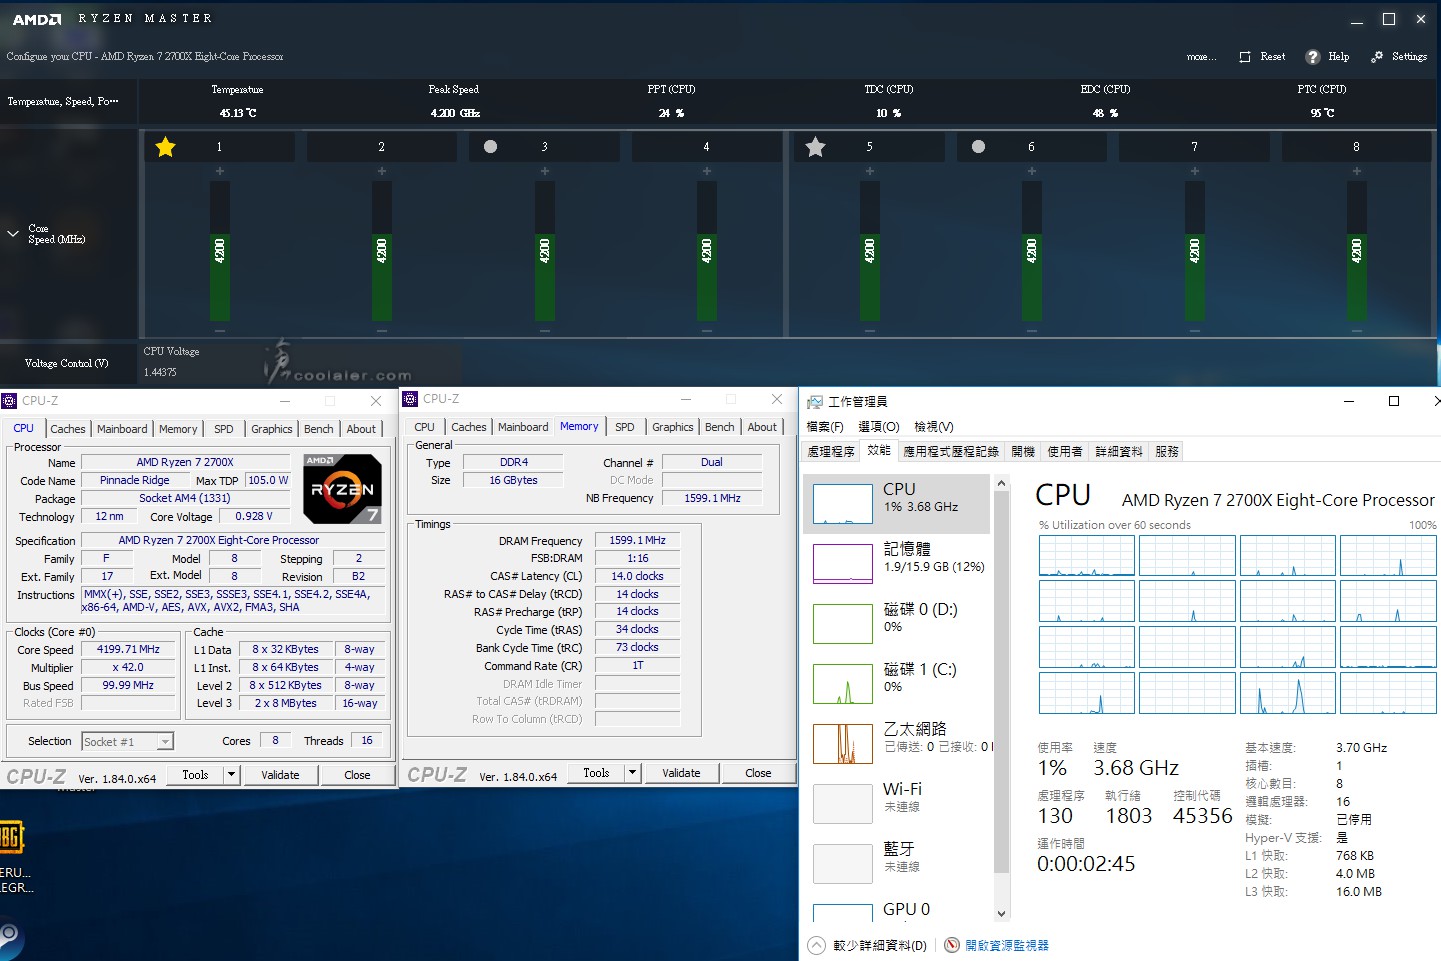This screenshot has width=1441, height=961.
Task: Click the Ryzen 7 logo in CPU-Z
Action: pos(342,489)
